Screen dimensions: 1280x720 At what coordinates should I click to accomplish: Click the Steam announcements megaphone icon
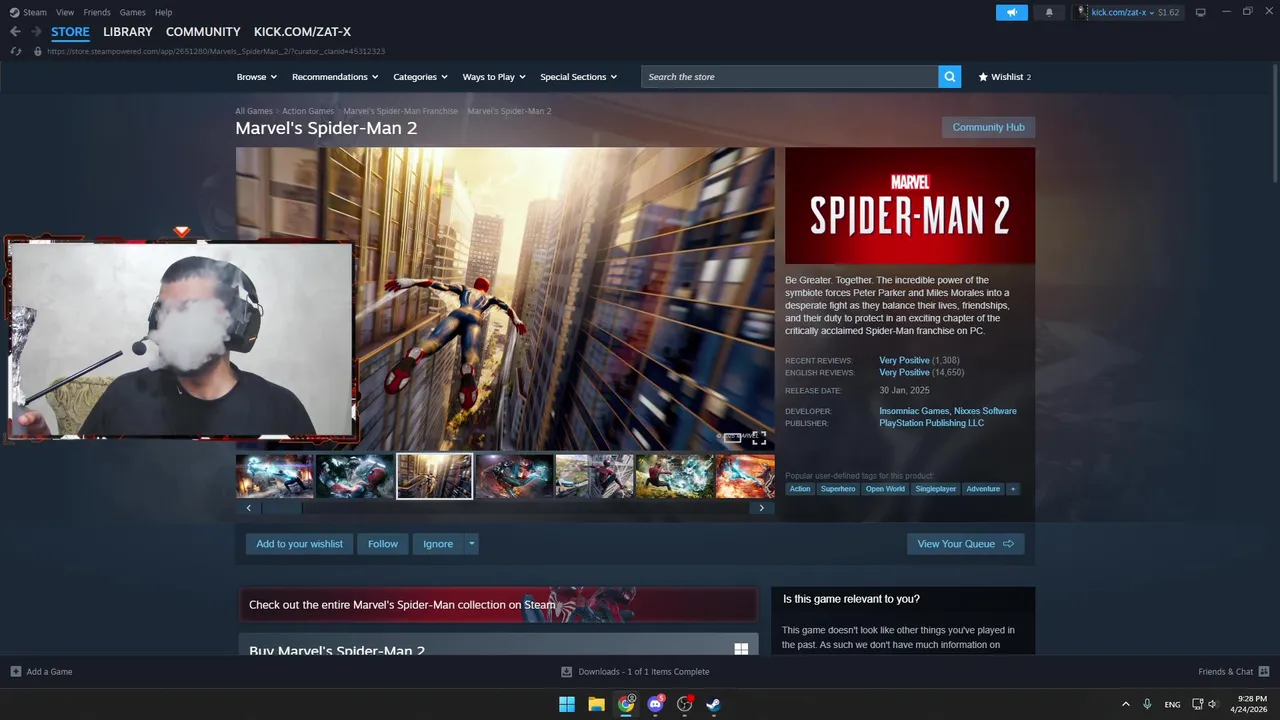[x=1012, y=12]
